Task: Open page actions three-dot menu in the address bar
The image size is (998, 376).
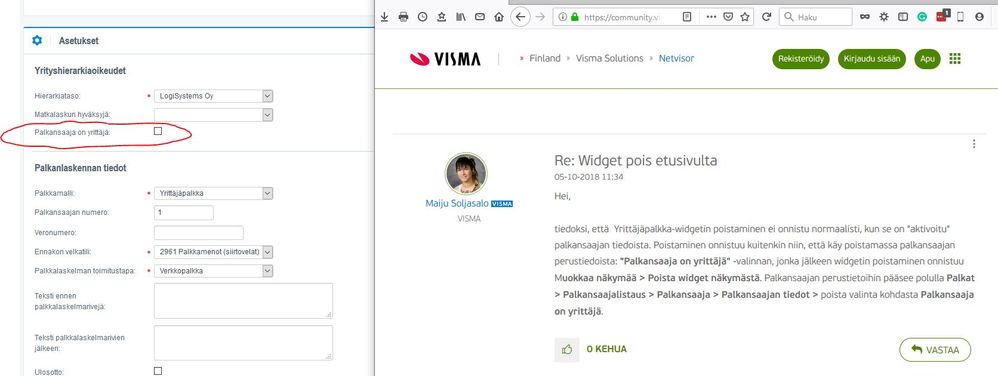Action: pyautogui.click(x=712, y=17)
